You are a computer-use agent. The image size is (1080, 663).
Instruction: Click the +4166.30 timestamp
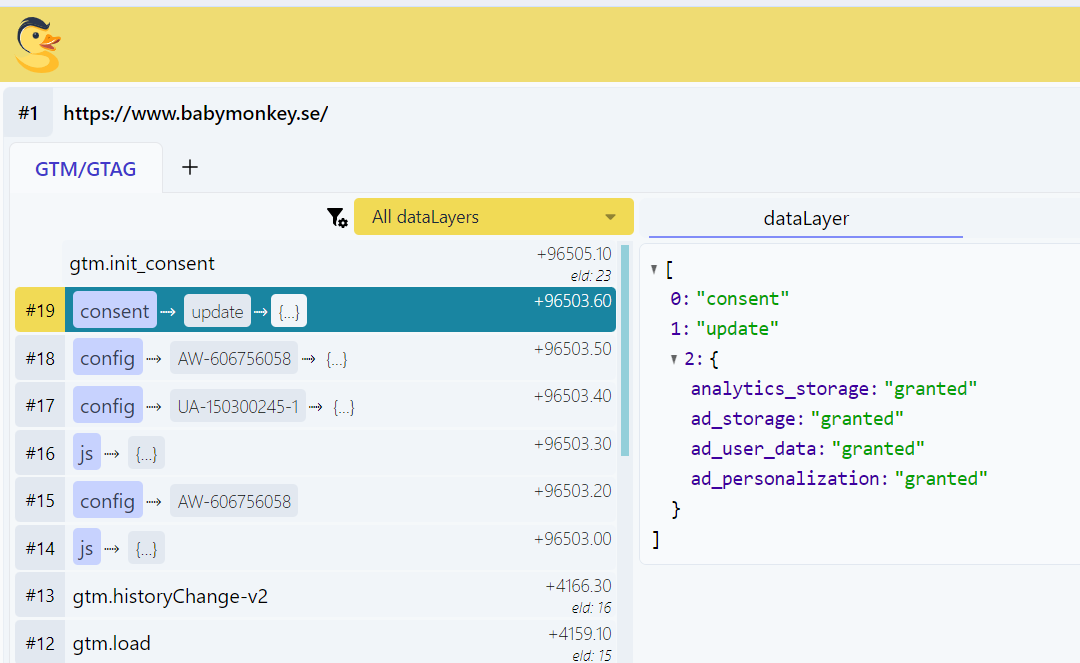(578, 586)
